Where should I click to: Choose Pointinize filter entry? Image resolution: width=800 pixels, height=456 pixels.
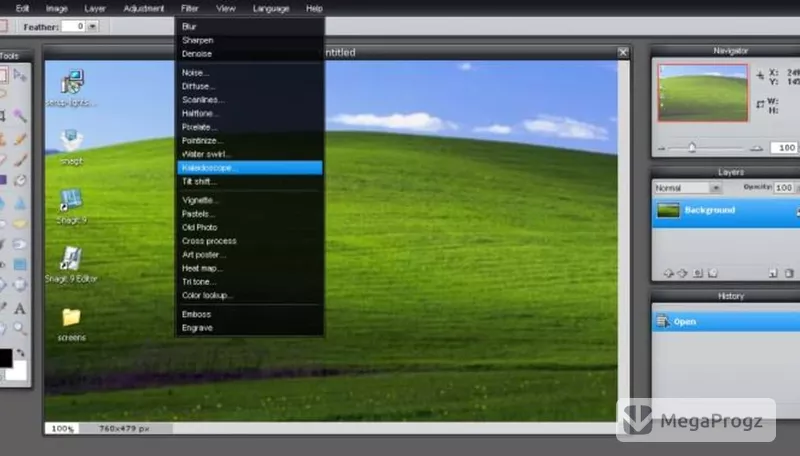click(250, 141)
